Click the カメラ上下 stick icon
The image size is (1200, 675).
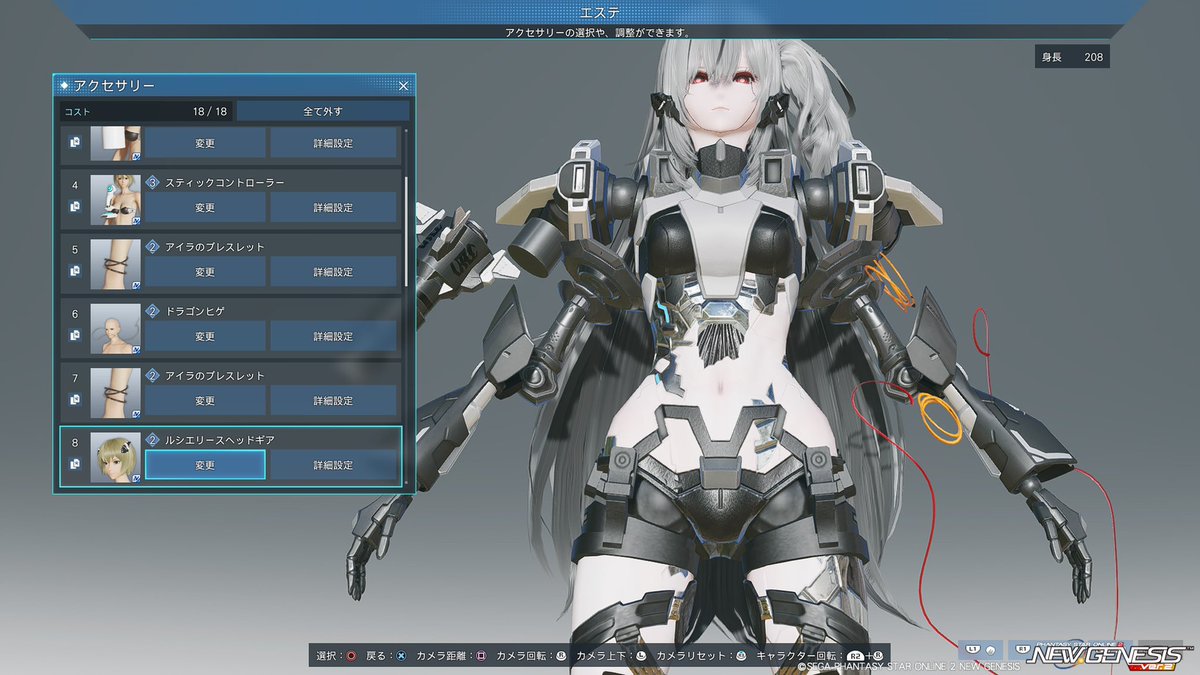tap(641, 657)
